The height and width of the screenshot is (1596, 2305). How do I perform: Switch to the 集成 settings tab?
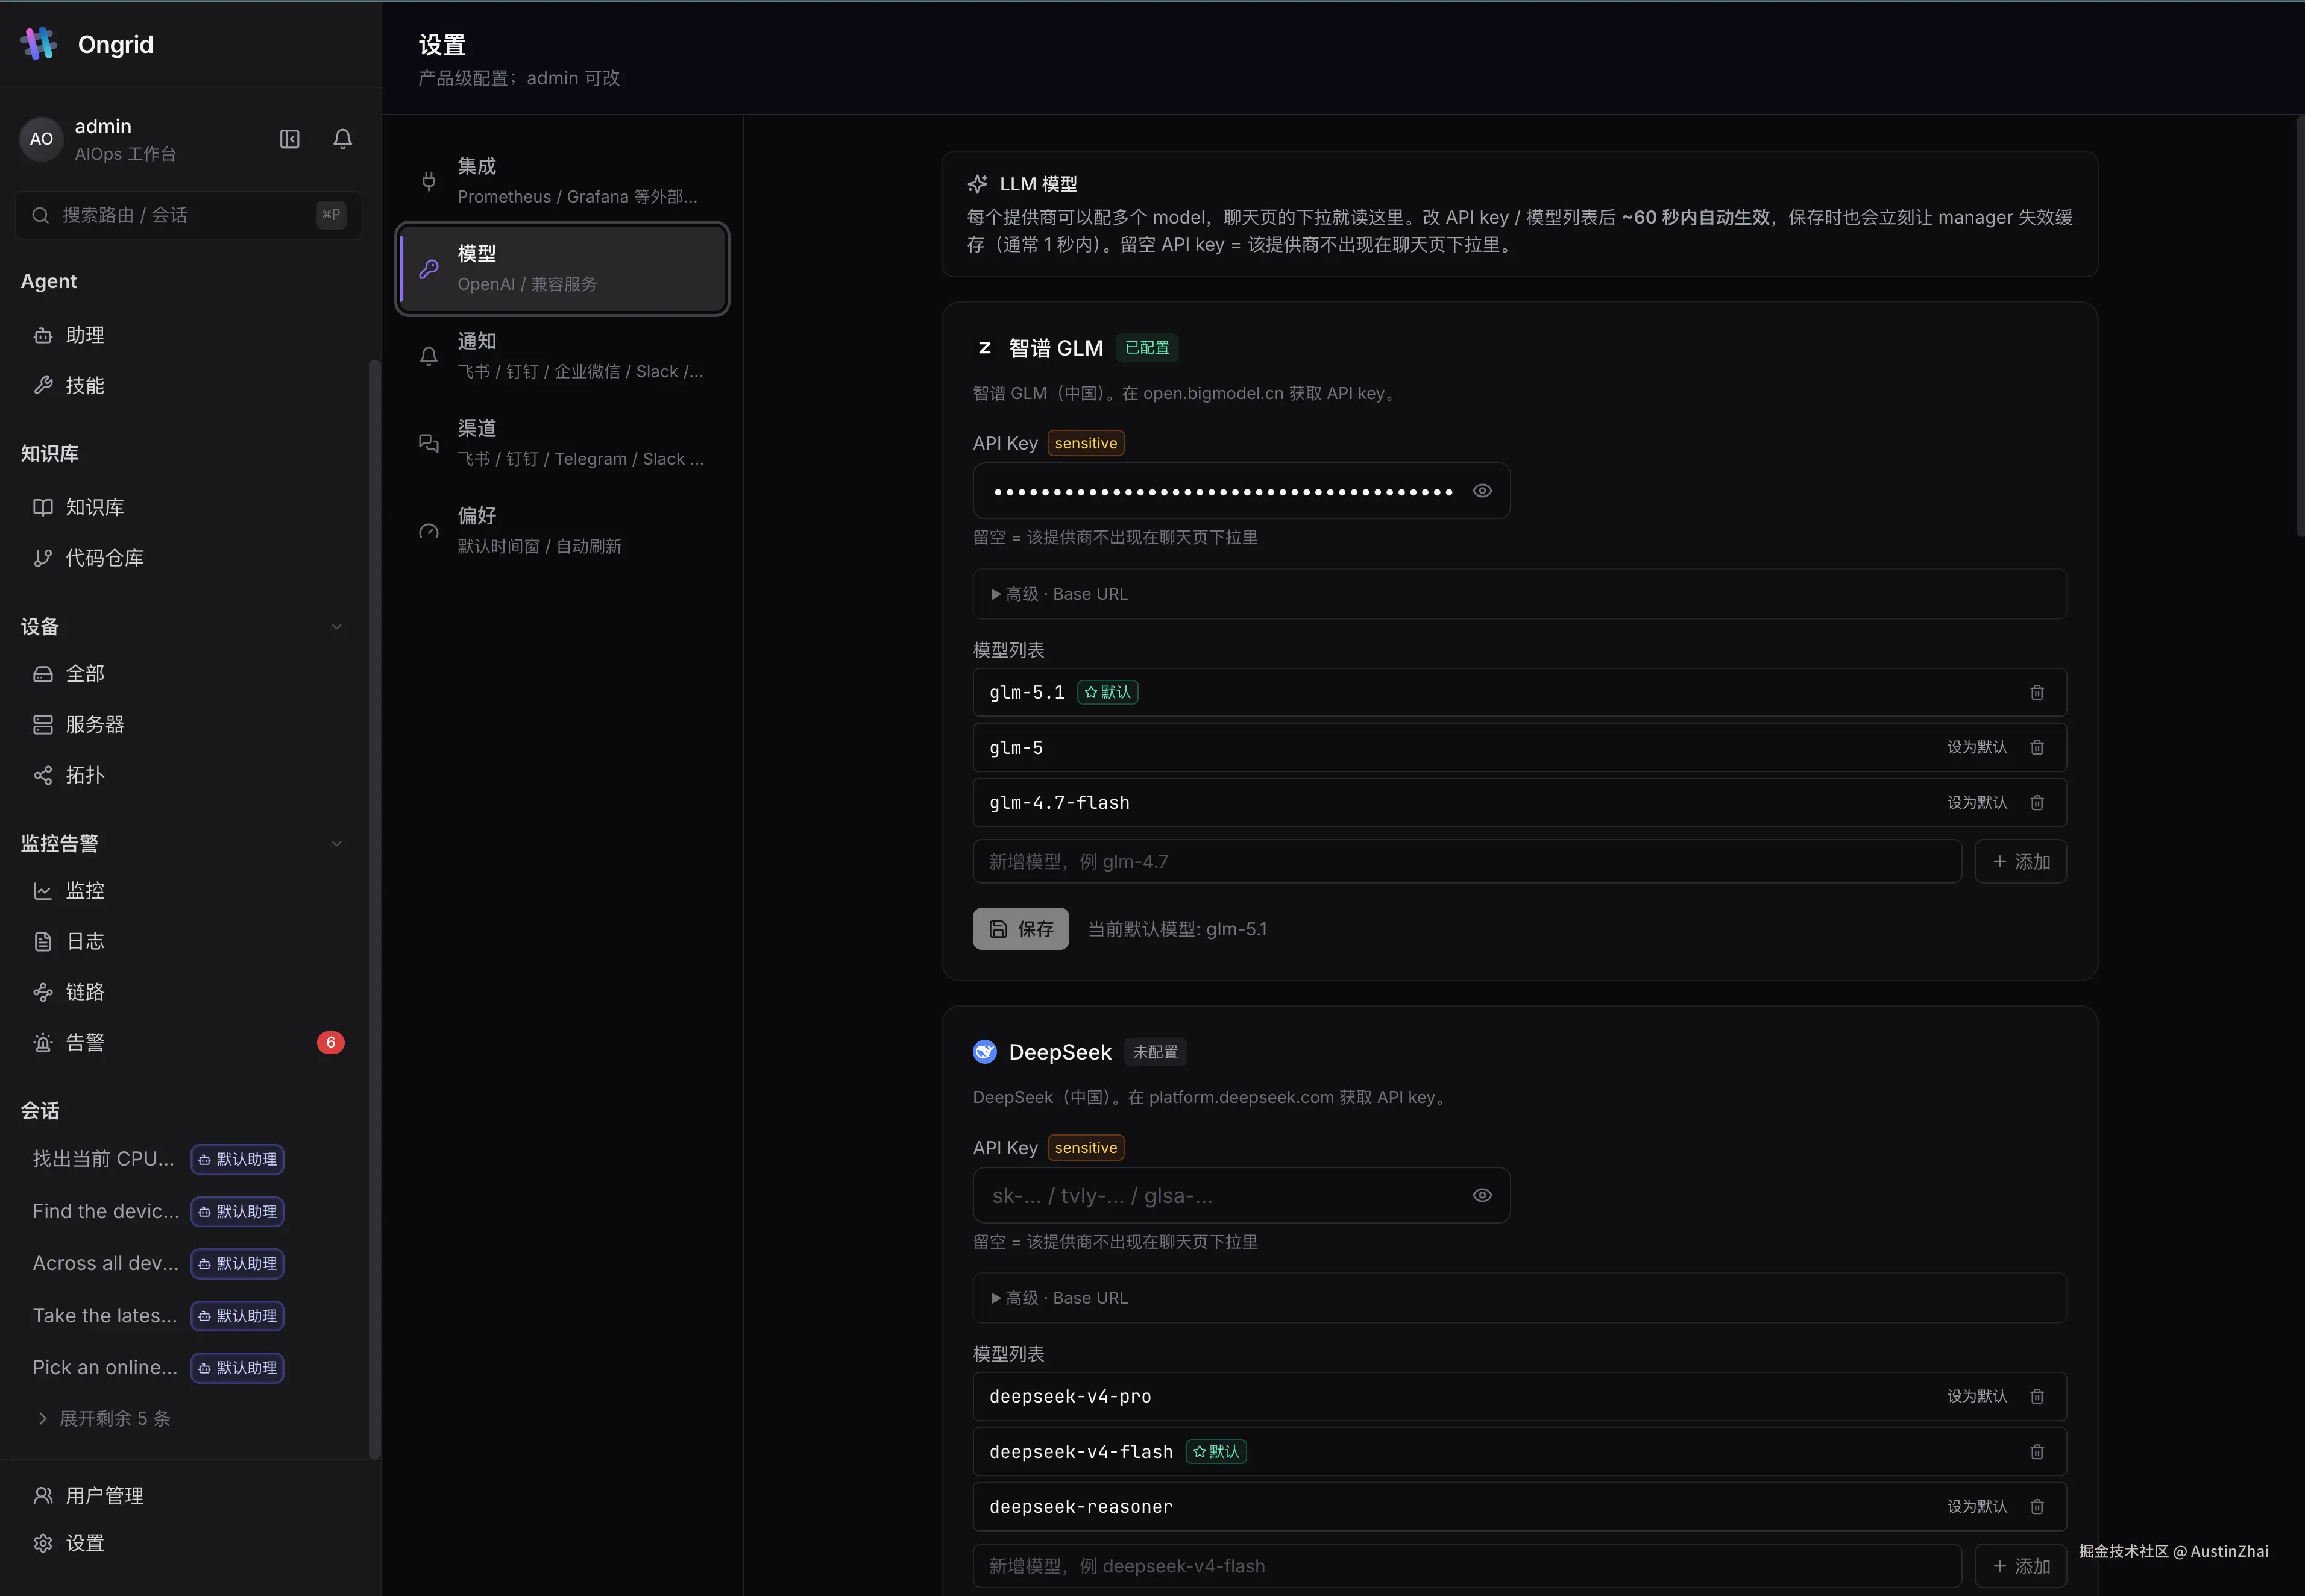point(563,181)
